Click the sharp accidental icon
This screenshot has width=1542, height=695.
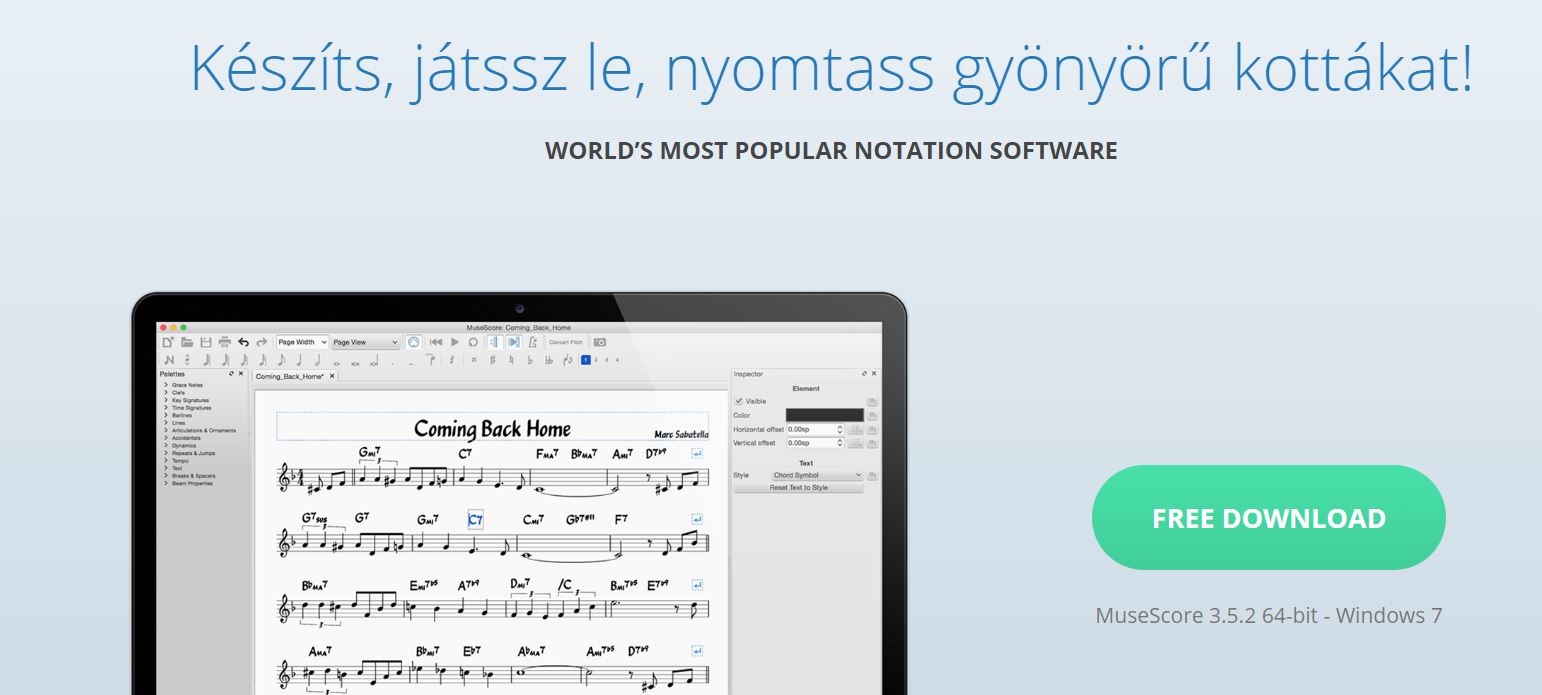492,360
